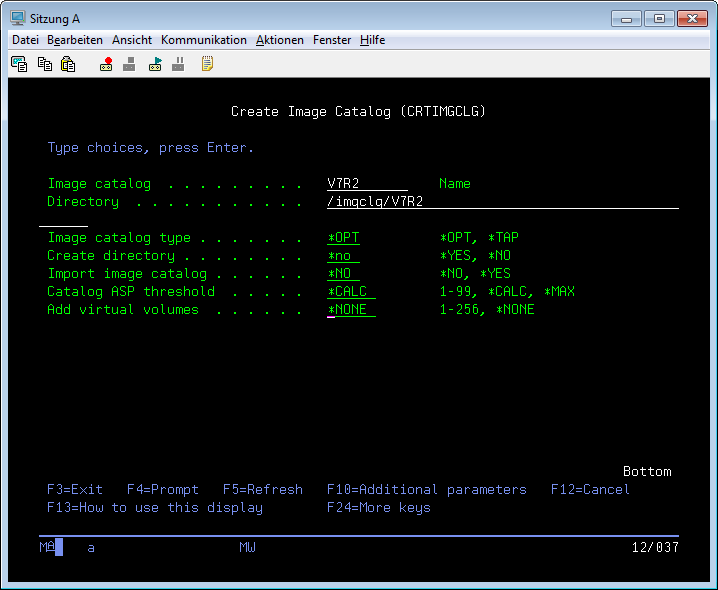This screenshot has height=590, width=718.
Task: Click the record macro icon with red dot
Action: [x=106, y=64]
